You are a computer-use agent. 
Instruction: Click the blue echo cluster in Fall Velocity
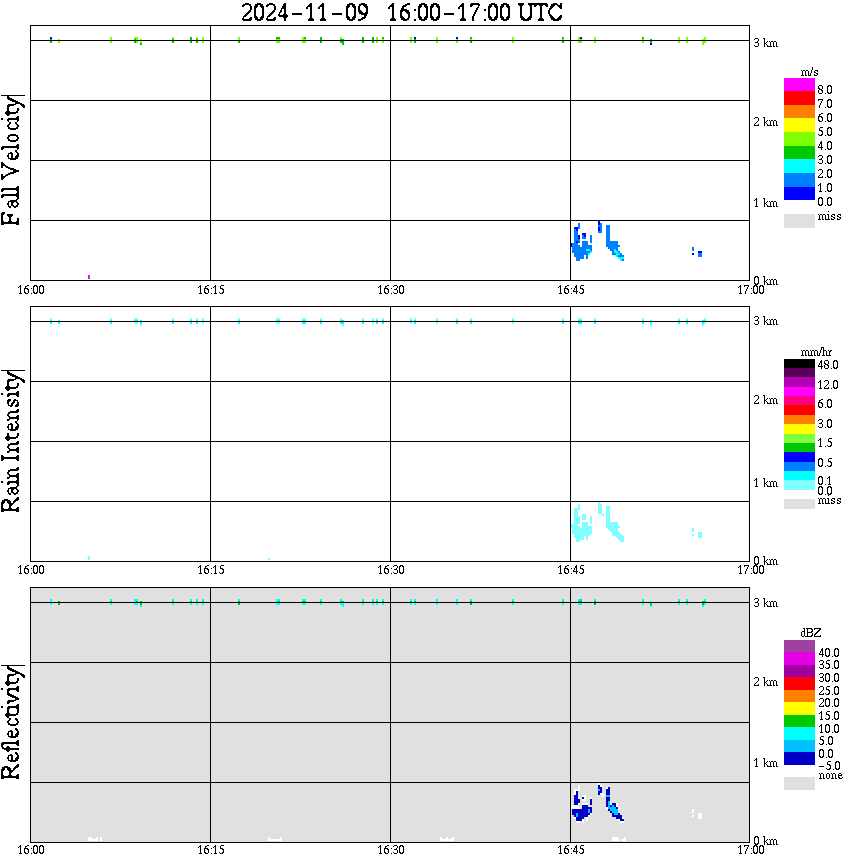coord(581,244)
